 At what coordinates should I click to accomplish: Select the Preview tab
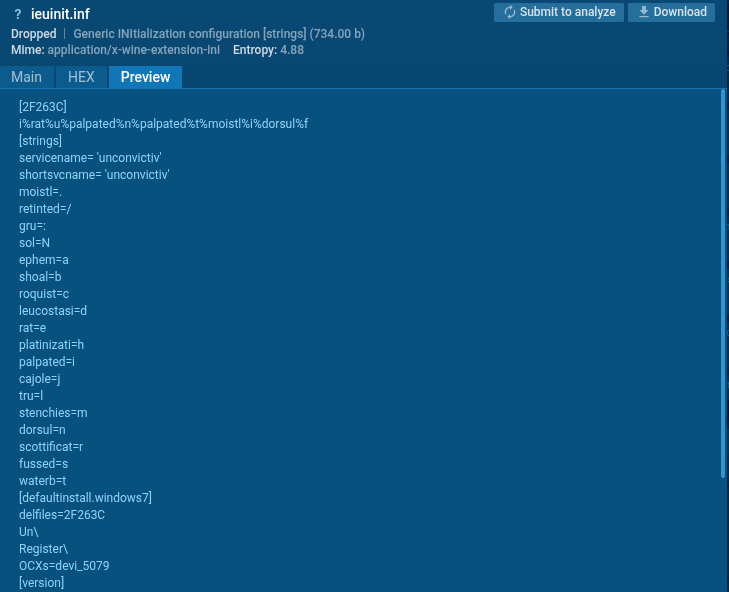point(145,77)
